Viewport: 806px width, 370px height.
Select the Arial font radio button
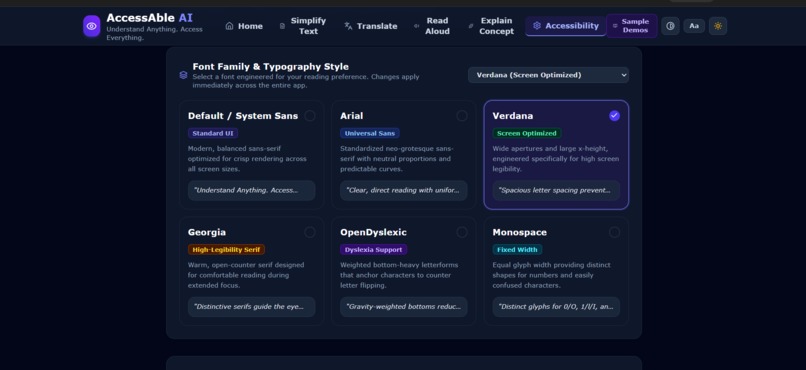[x=462, y=116]
